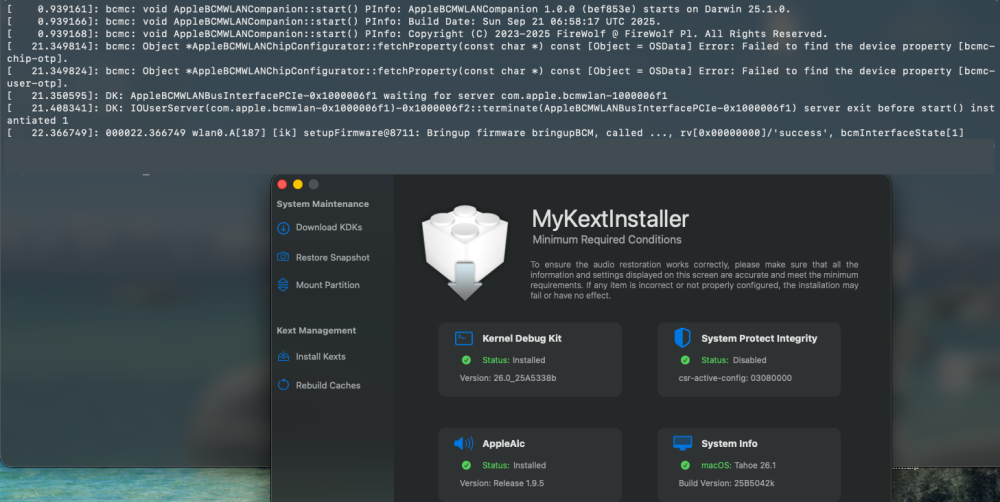The image size is (1000, 502).
Task: Click the Kernel Debug Kit terminal icon
Action: coord(464,338)
